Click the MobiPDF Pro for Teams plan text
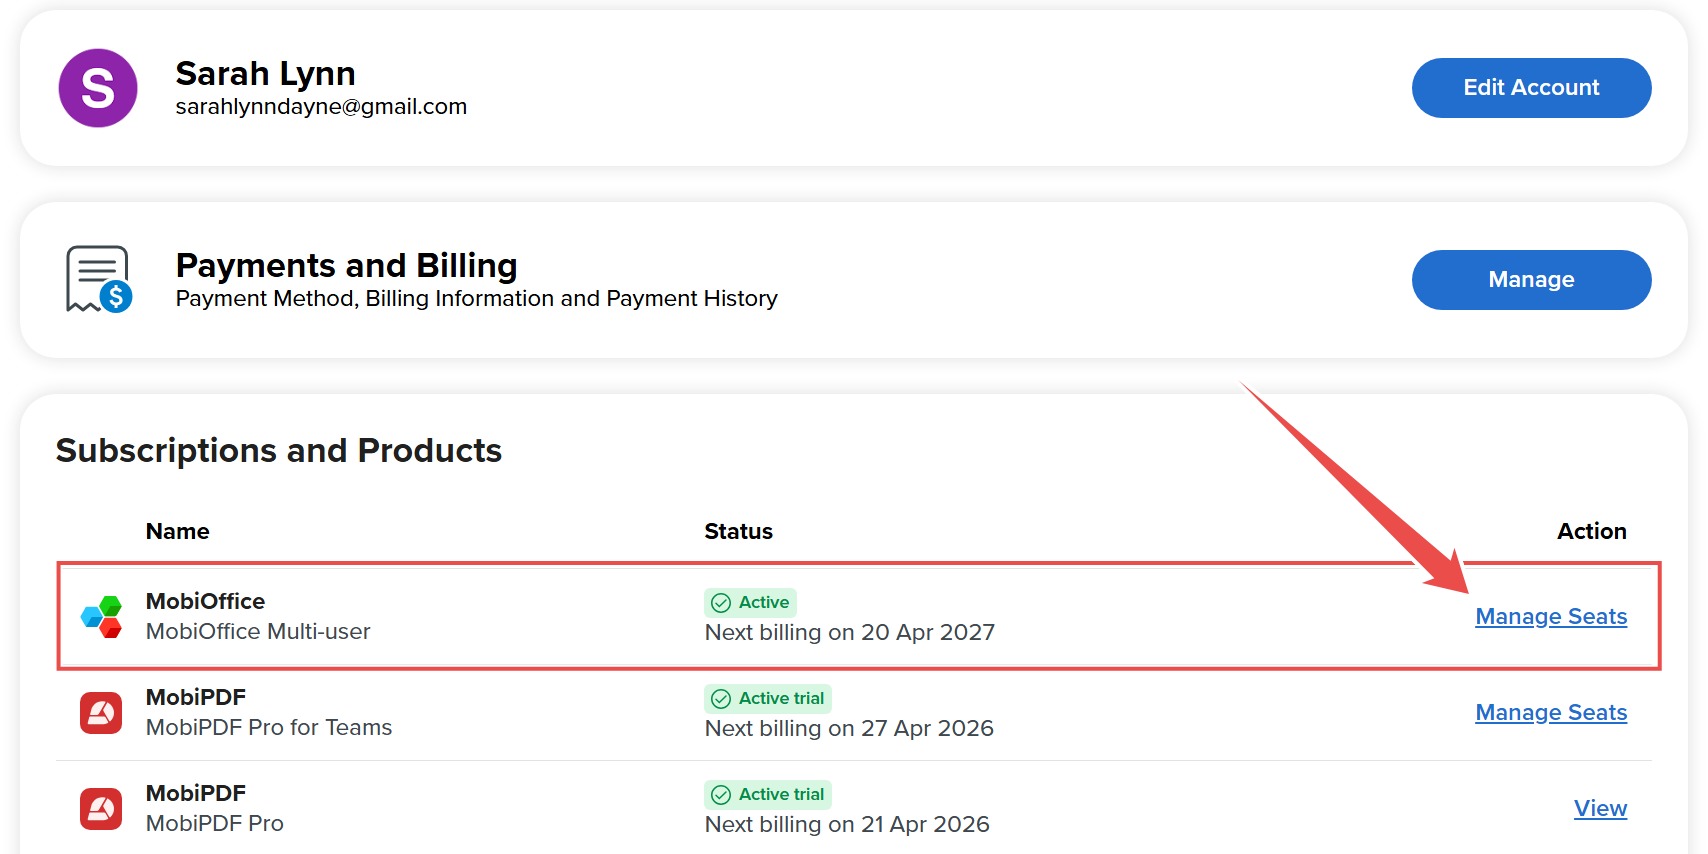Image resolution: width=1708 pixels, height=854 pixels. 269,727
